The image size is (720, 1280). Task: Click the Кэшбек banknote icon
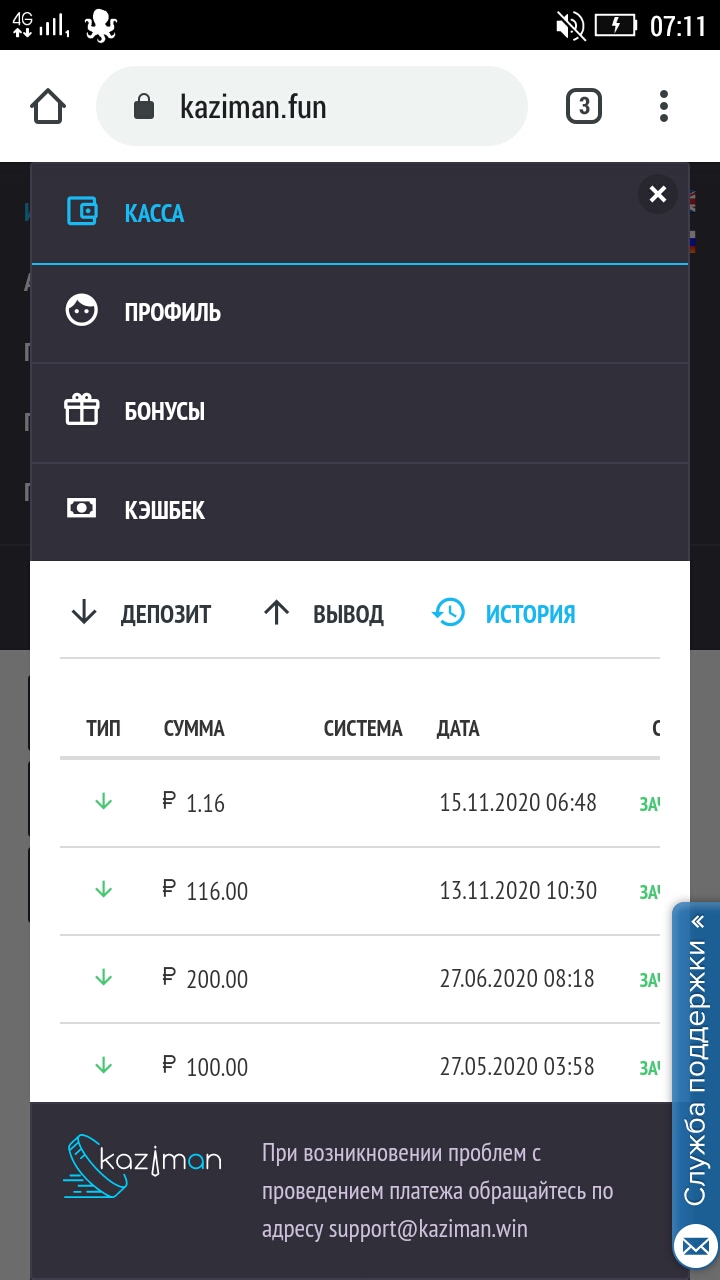pyautogui.click(x=82, y=509)
